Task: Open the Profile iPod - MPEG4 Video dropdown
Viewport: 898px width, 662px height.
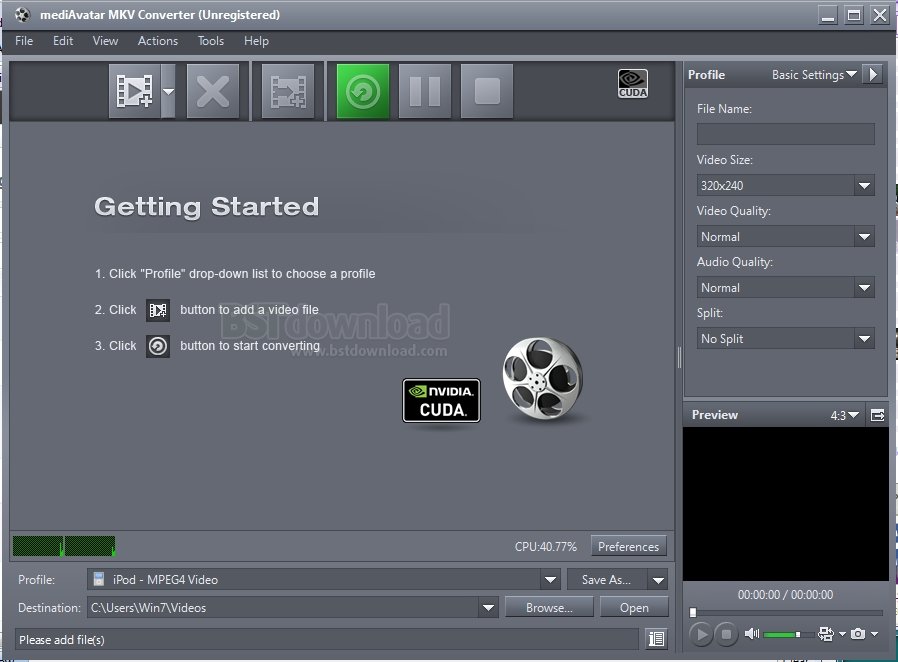Action: click(x=324, y=580)
